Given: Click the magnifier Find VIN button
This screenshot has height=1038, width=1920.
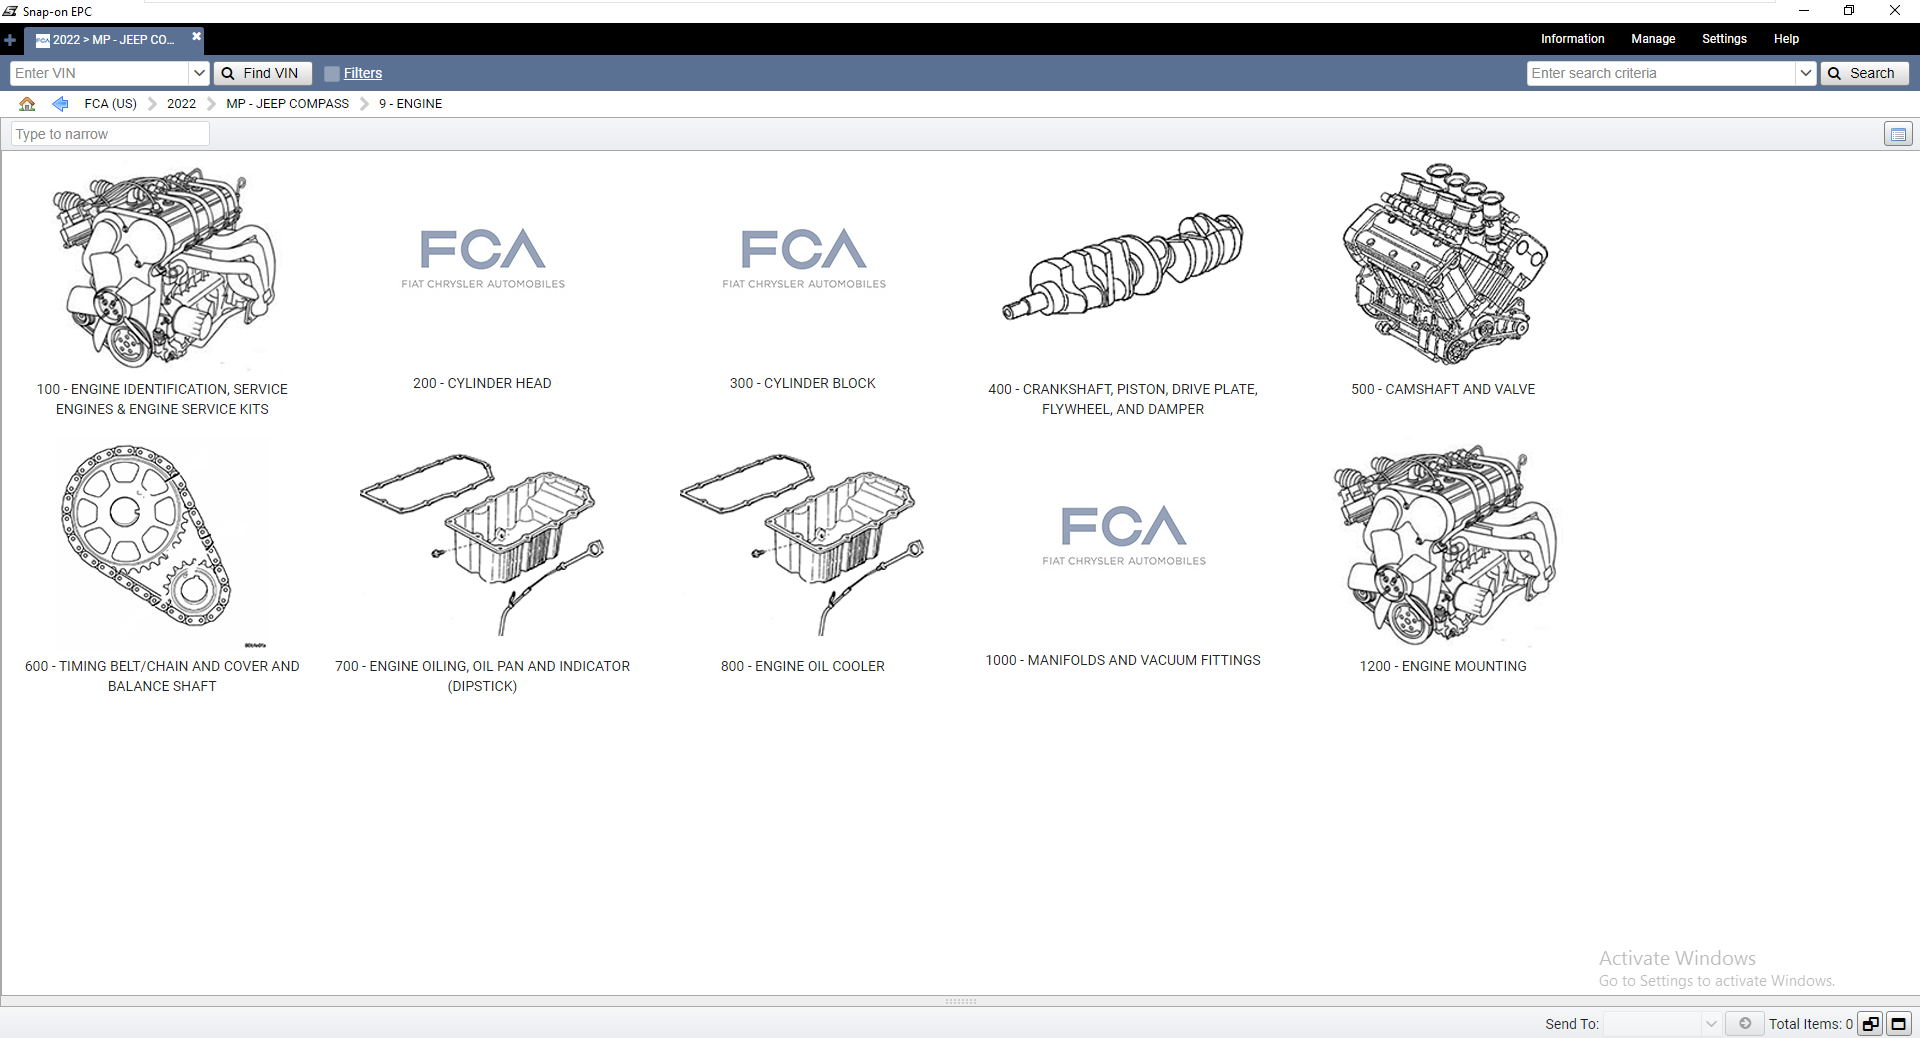Looking at the screenshot, I should point(262,73).
